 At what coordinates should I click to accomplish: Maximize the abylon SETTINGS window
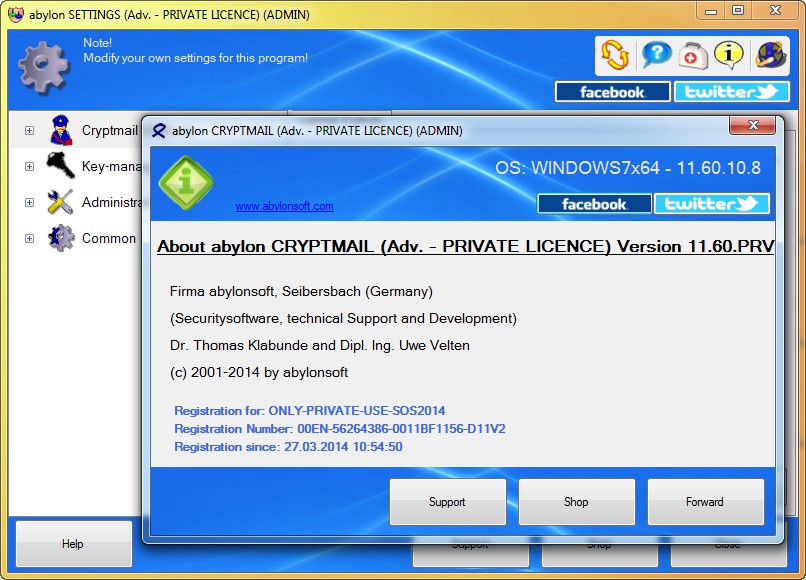(x=738, y=10)
